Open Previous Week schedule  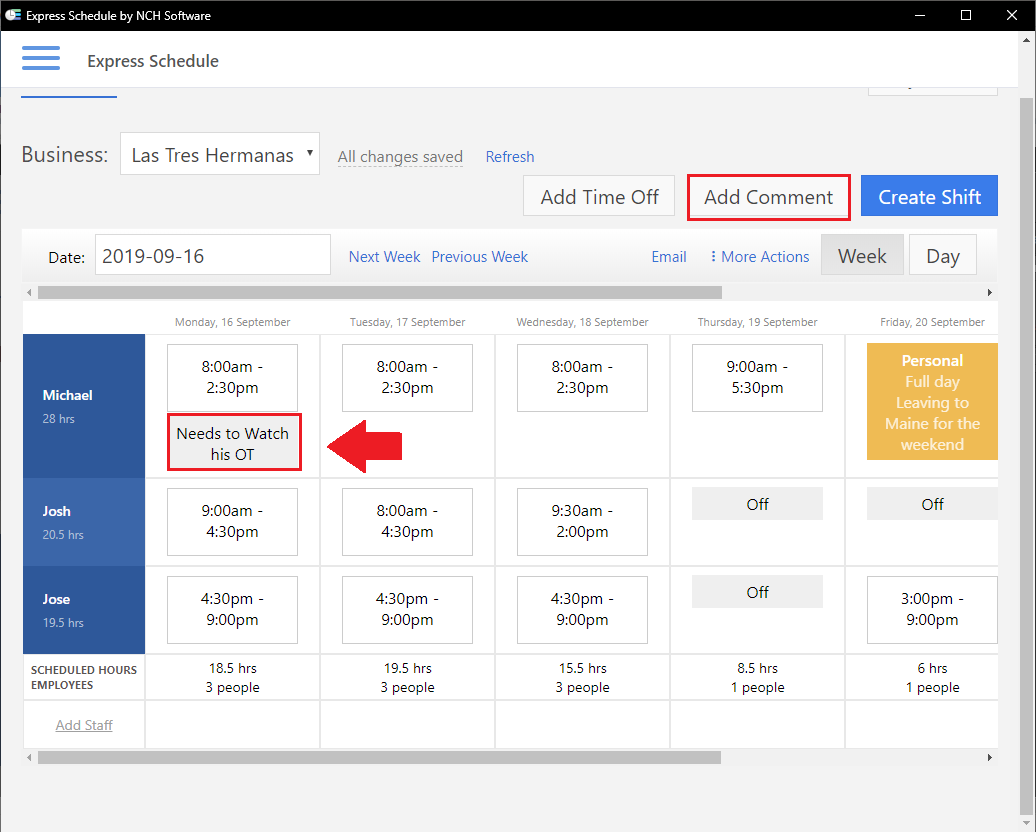[479, 256]
